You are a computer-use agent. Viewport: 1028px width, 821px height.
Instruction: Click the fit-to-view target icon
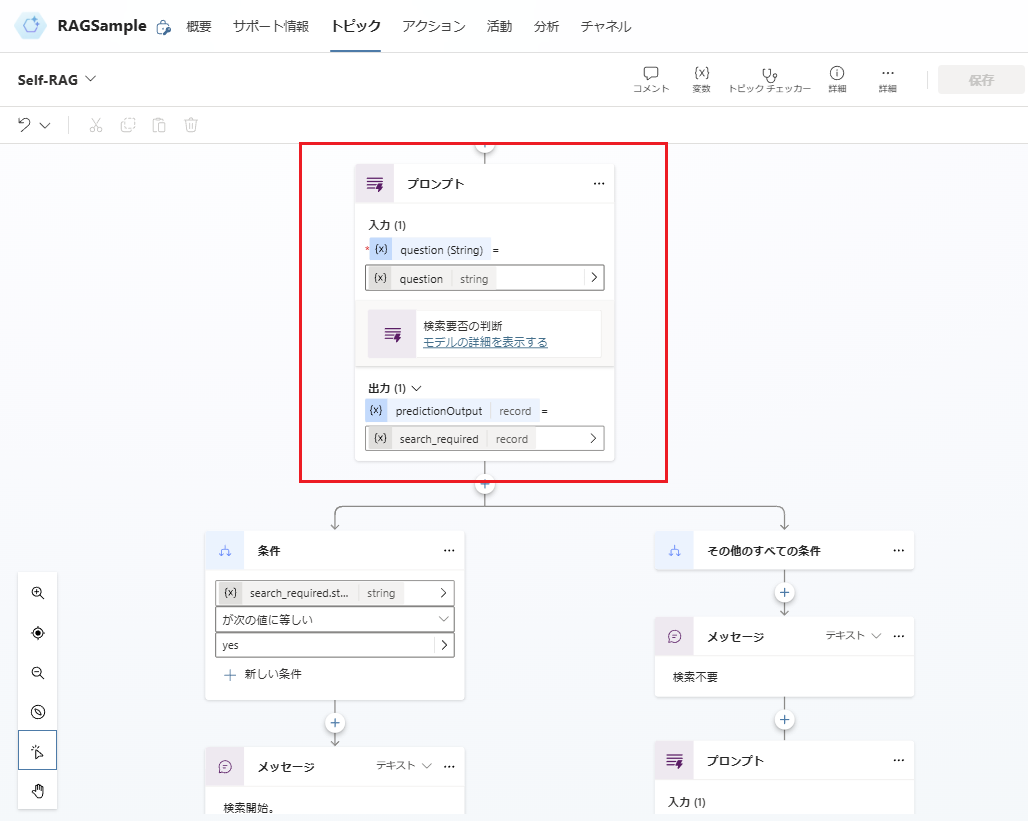coord(37,632)
